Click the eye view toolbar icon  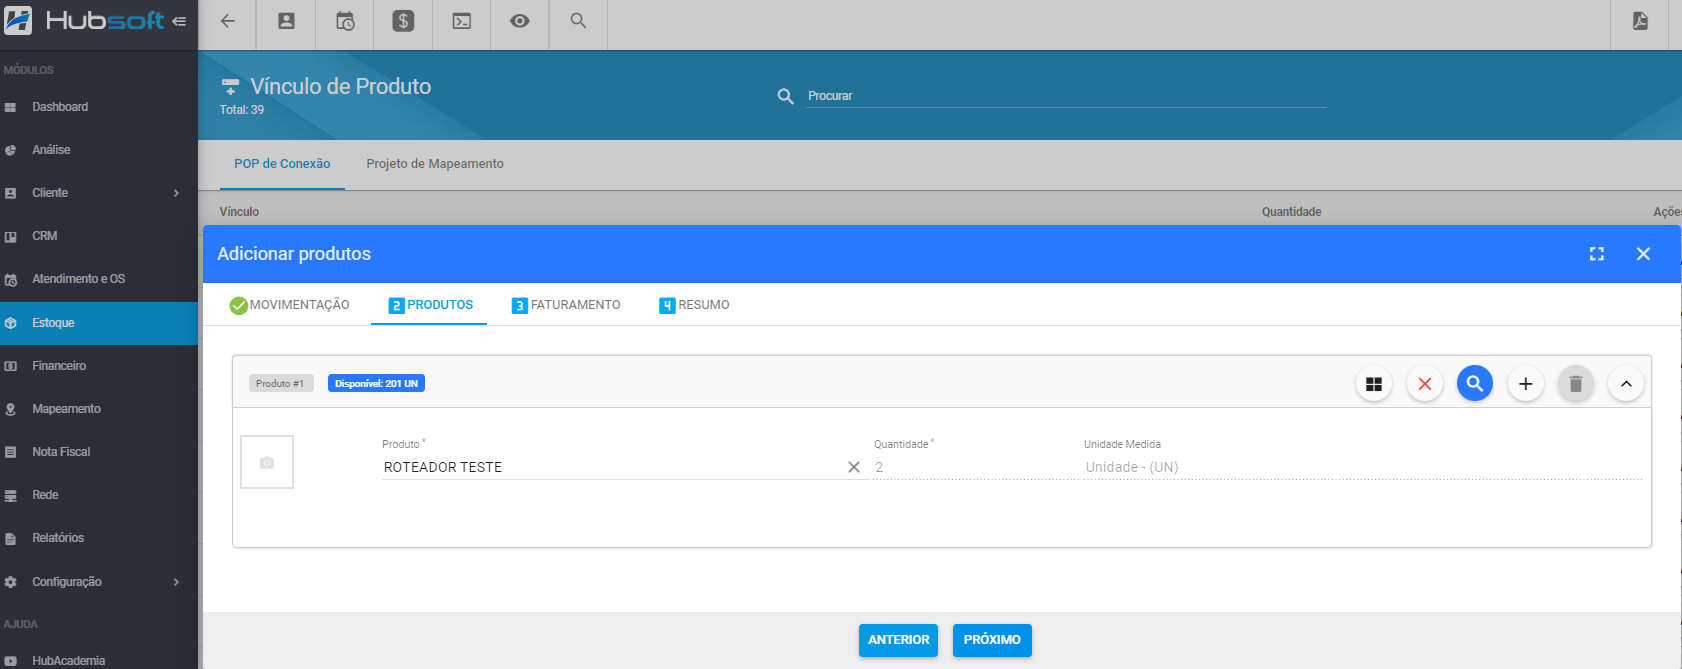point(520,21)
